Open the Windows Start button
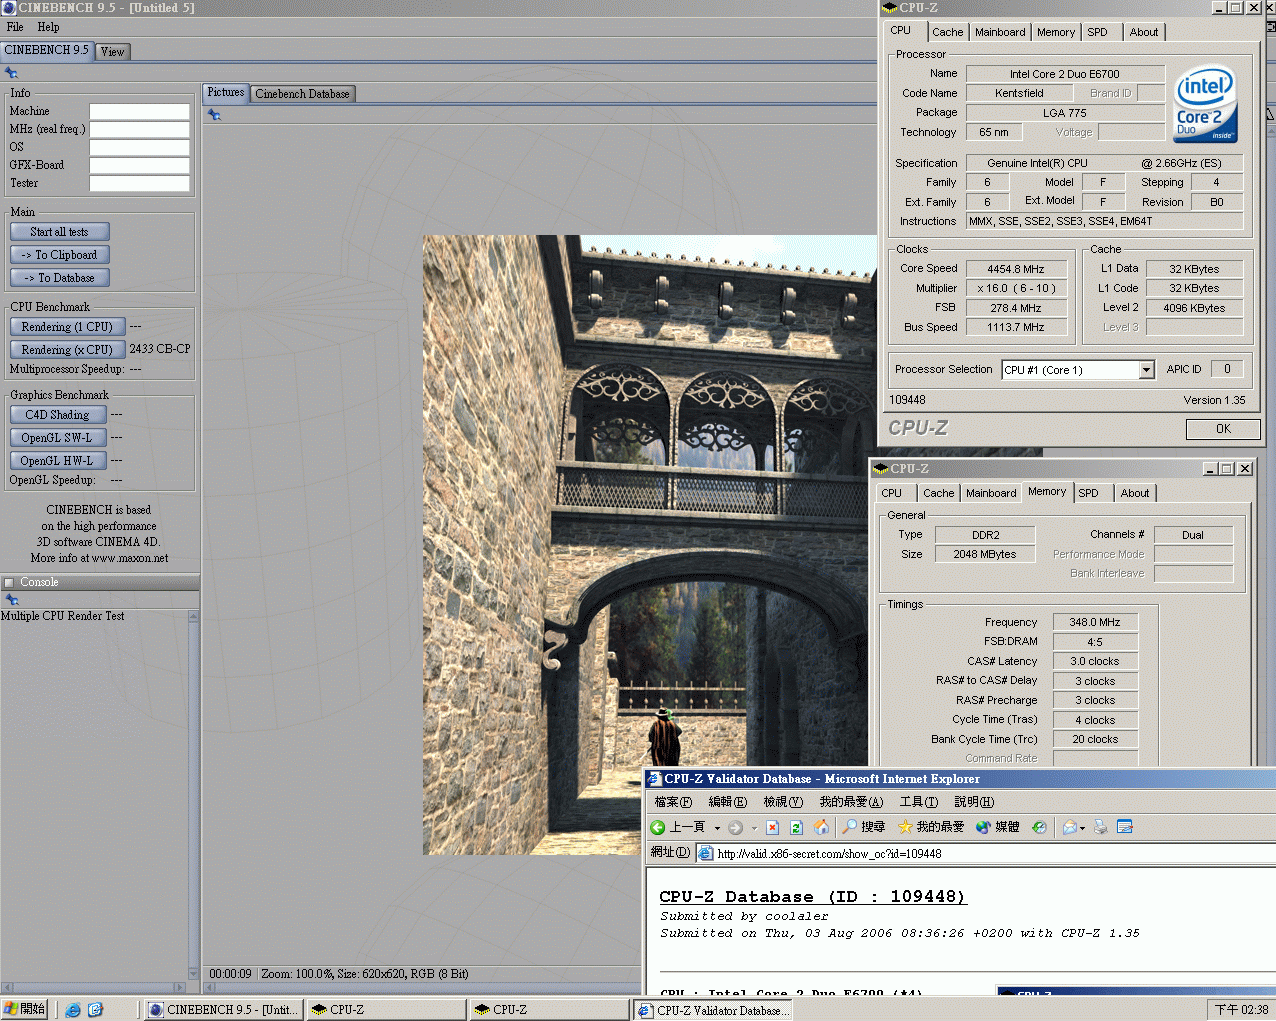This screenshot has width=1276, height=1021. [x=25, y=1009]
